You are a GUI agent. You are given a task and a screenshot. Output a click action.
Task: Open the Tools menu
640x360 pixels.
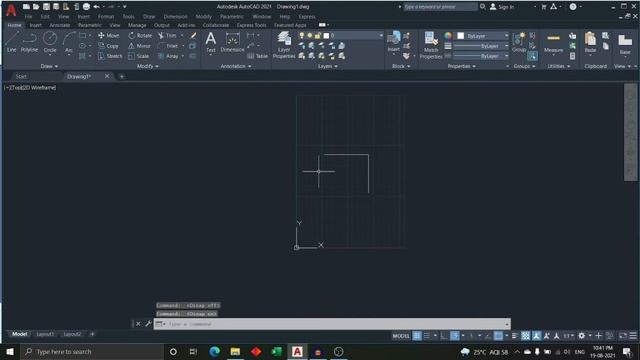coord(128,17)
